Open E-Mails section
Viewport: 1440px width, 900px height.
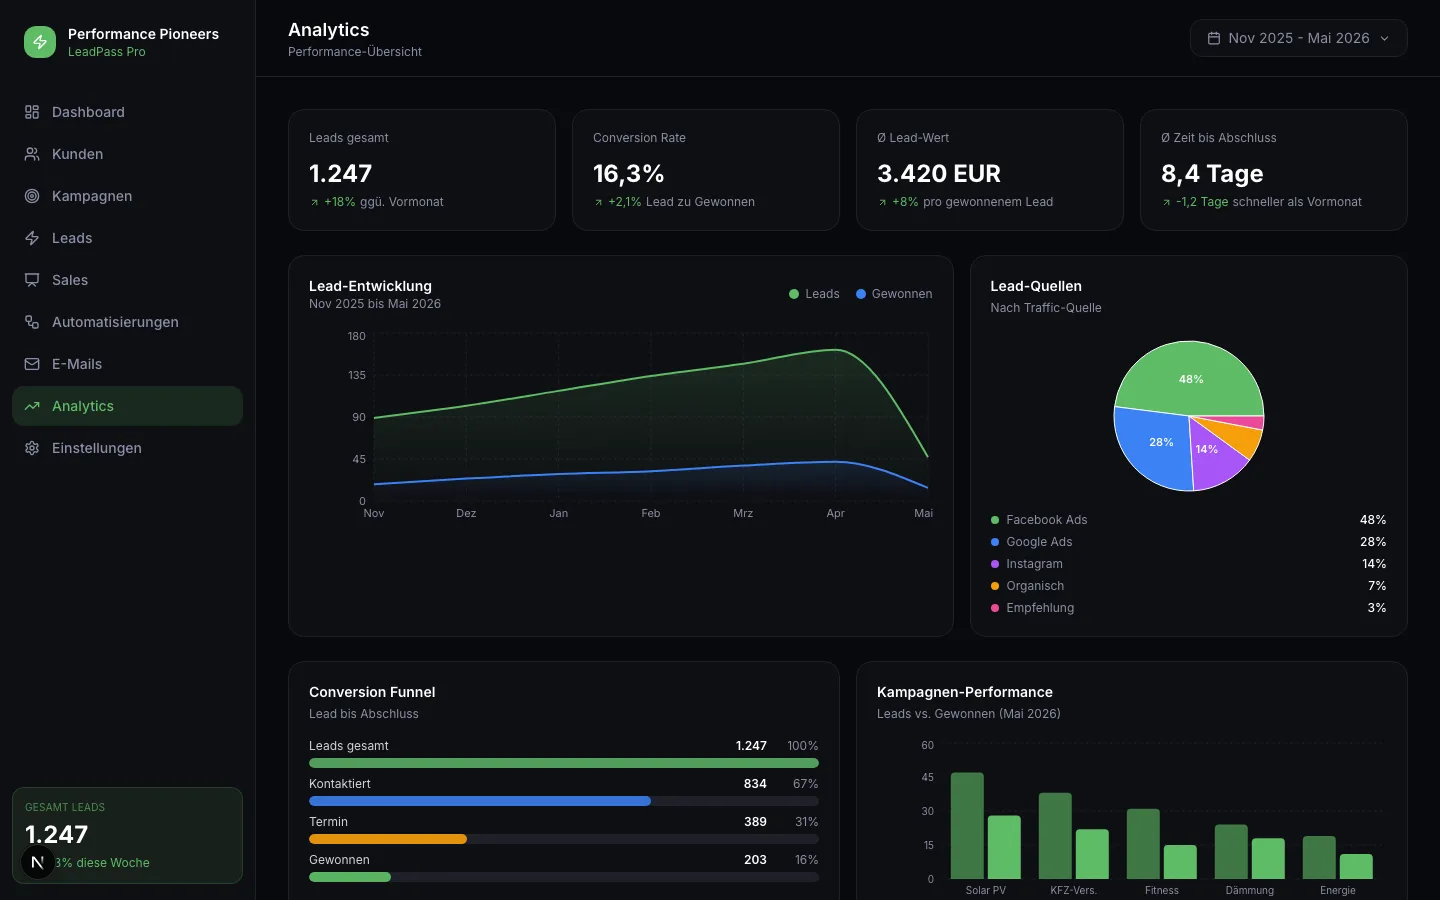coord(127,364)
